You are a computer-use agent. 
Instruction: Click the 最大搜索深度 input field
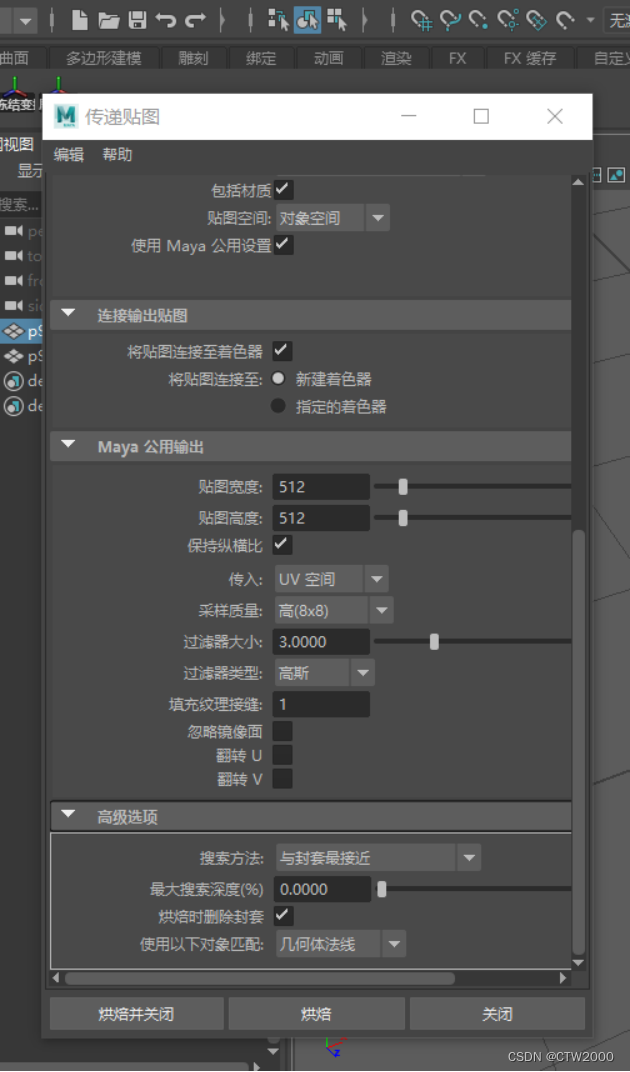point(323,889)
